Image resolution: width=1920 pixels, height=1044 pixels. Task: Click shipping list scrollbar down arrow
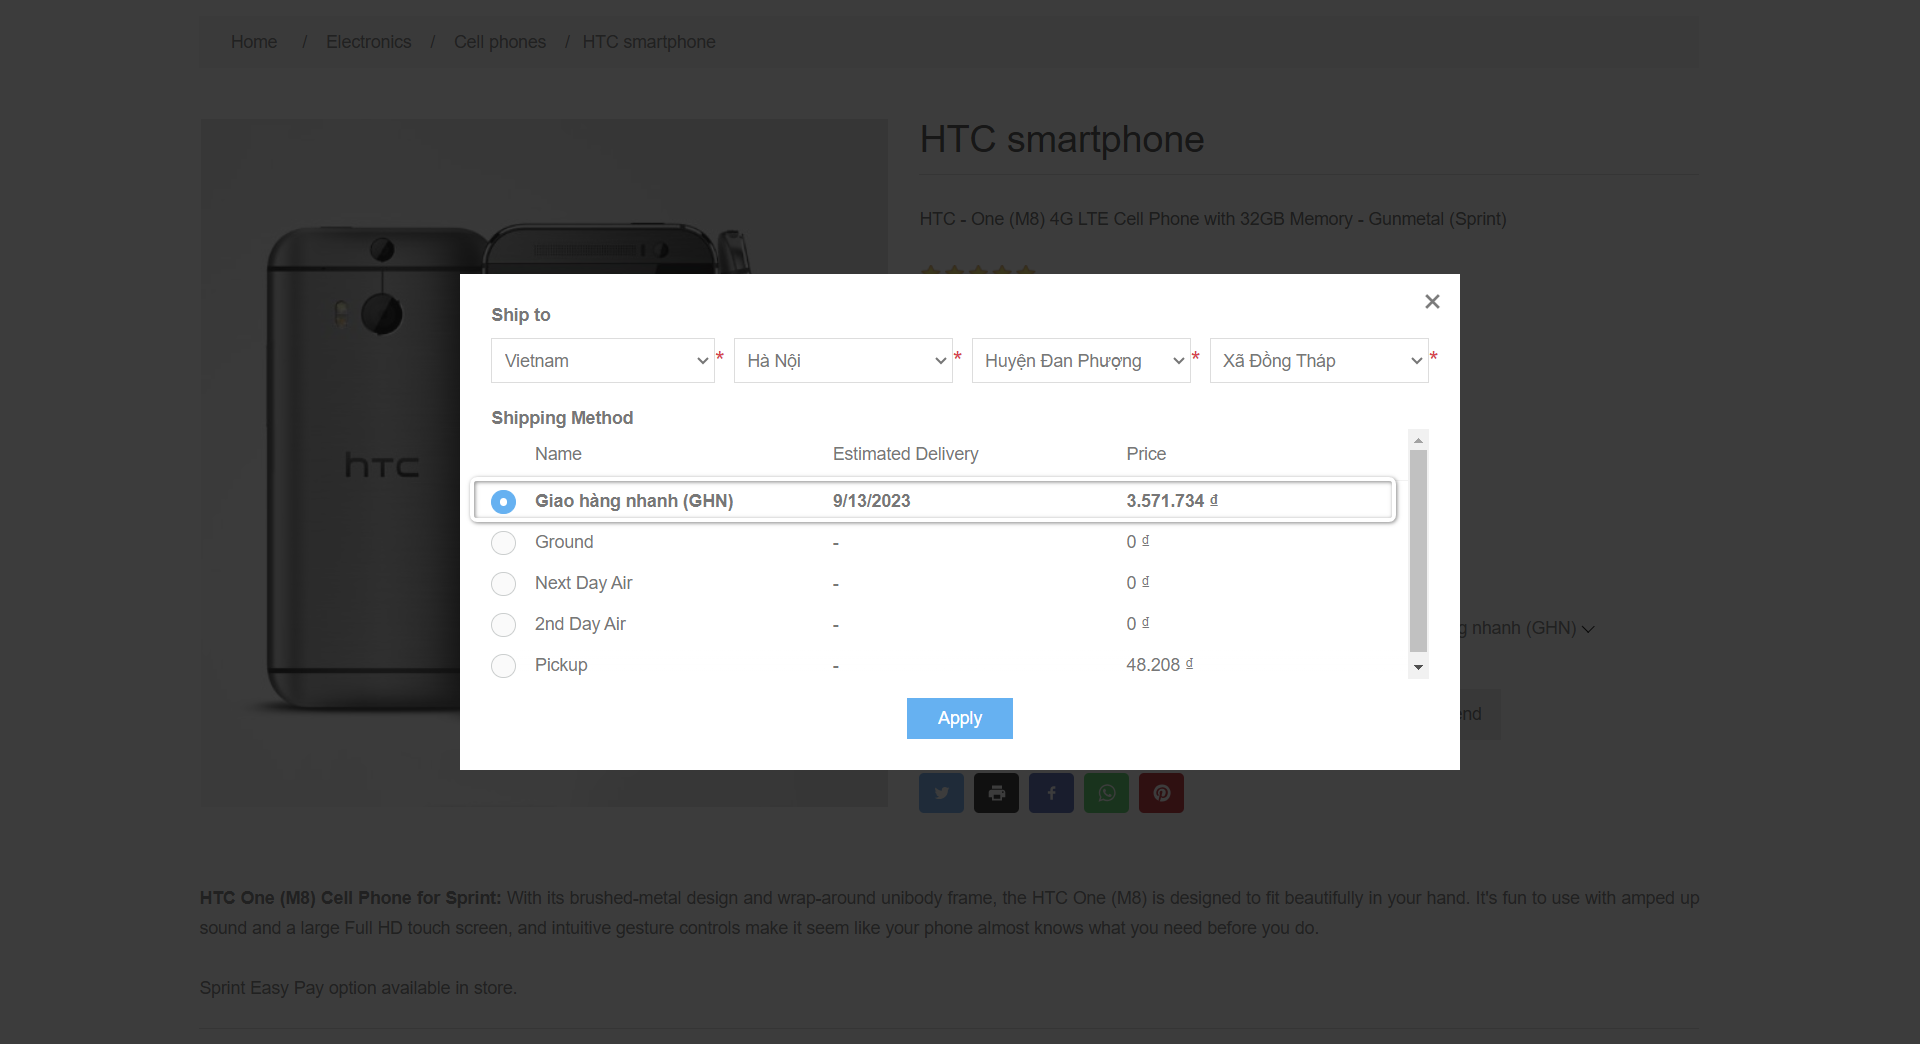click(1418, 667)
